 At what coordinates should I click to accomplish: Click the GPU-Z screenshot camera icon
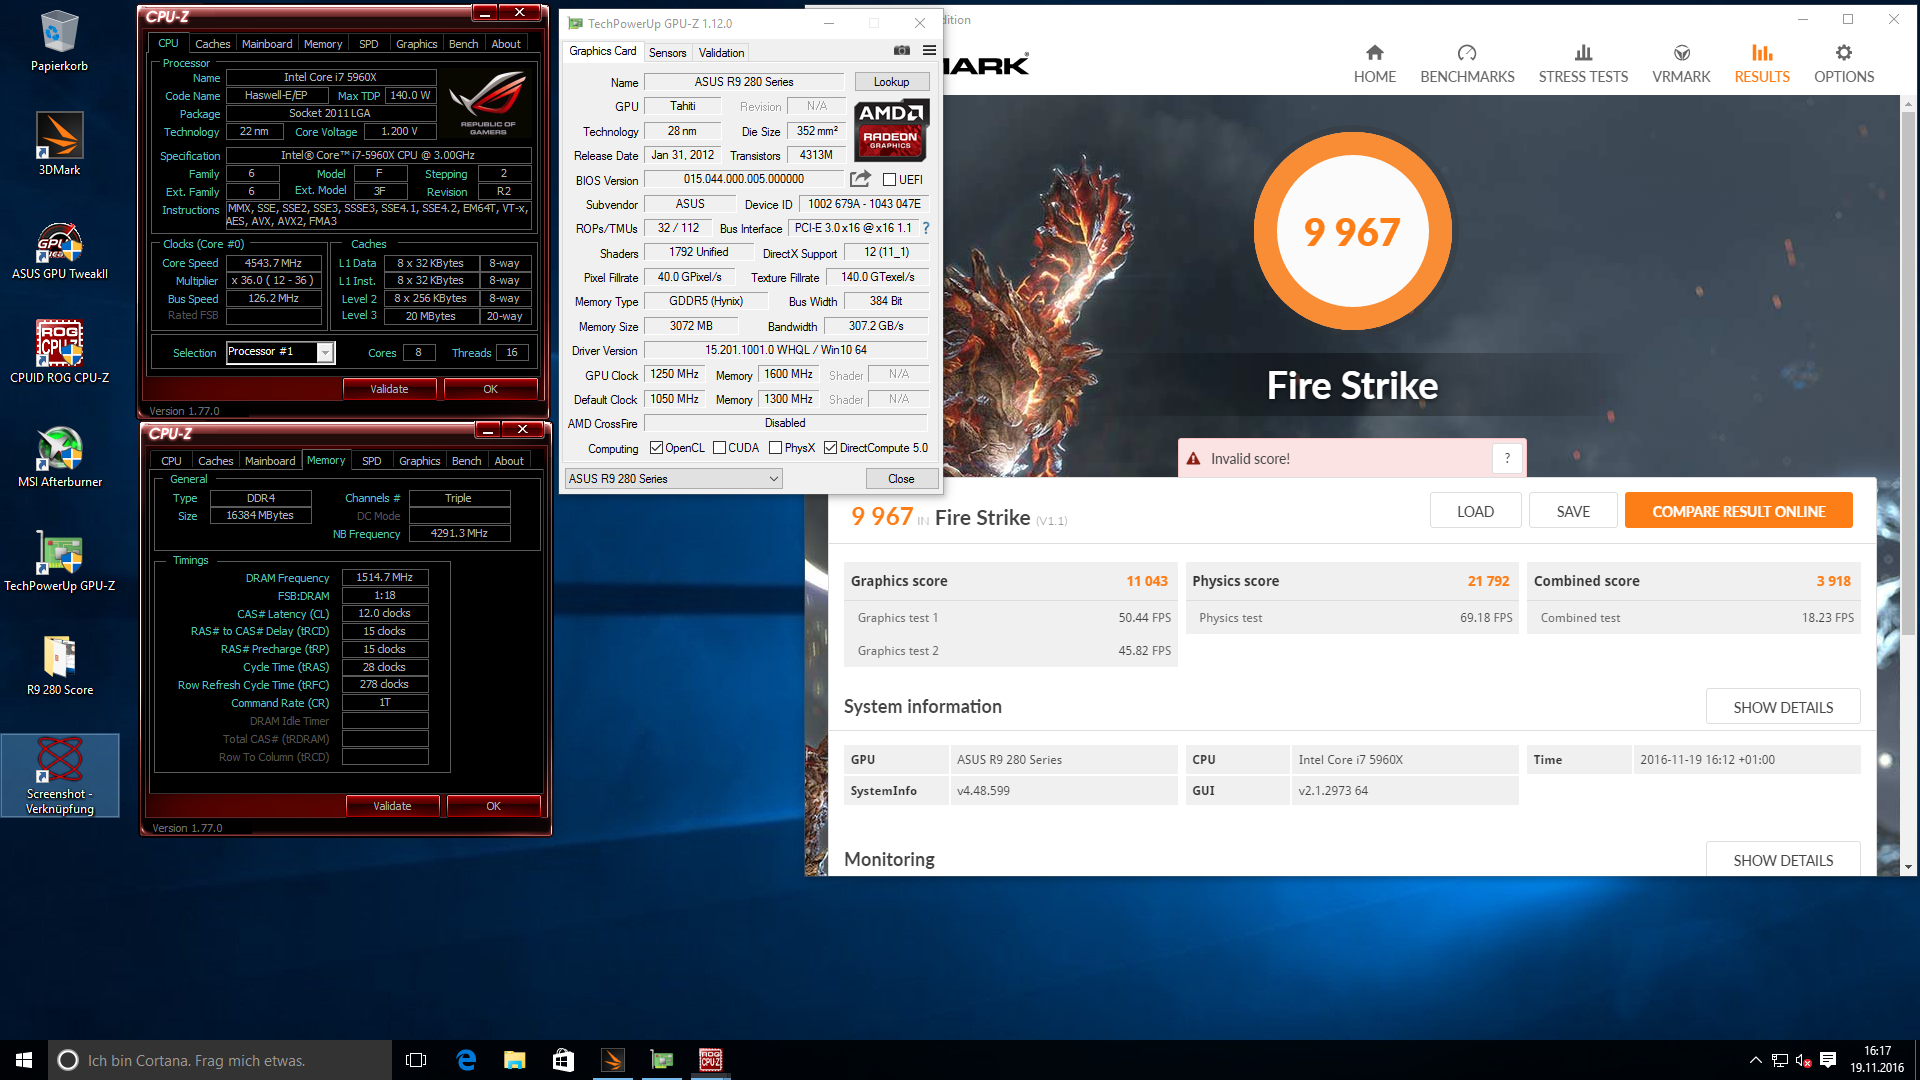pyautogui.click(x=902, y=51)
